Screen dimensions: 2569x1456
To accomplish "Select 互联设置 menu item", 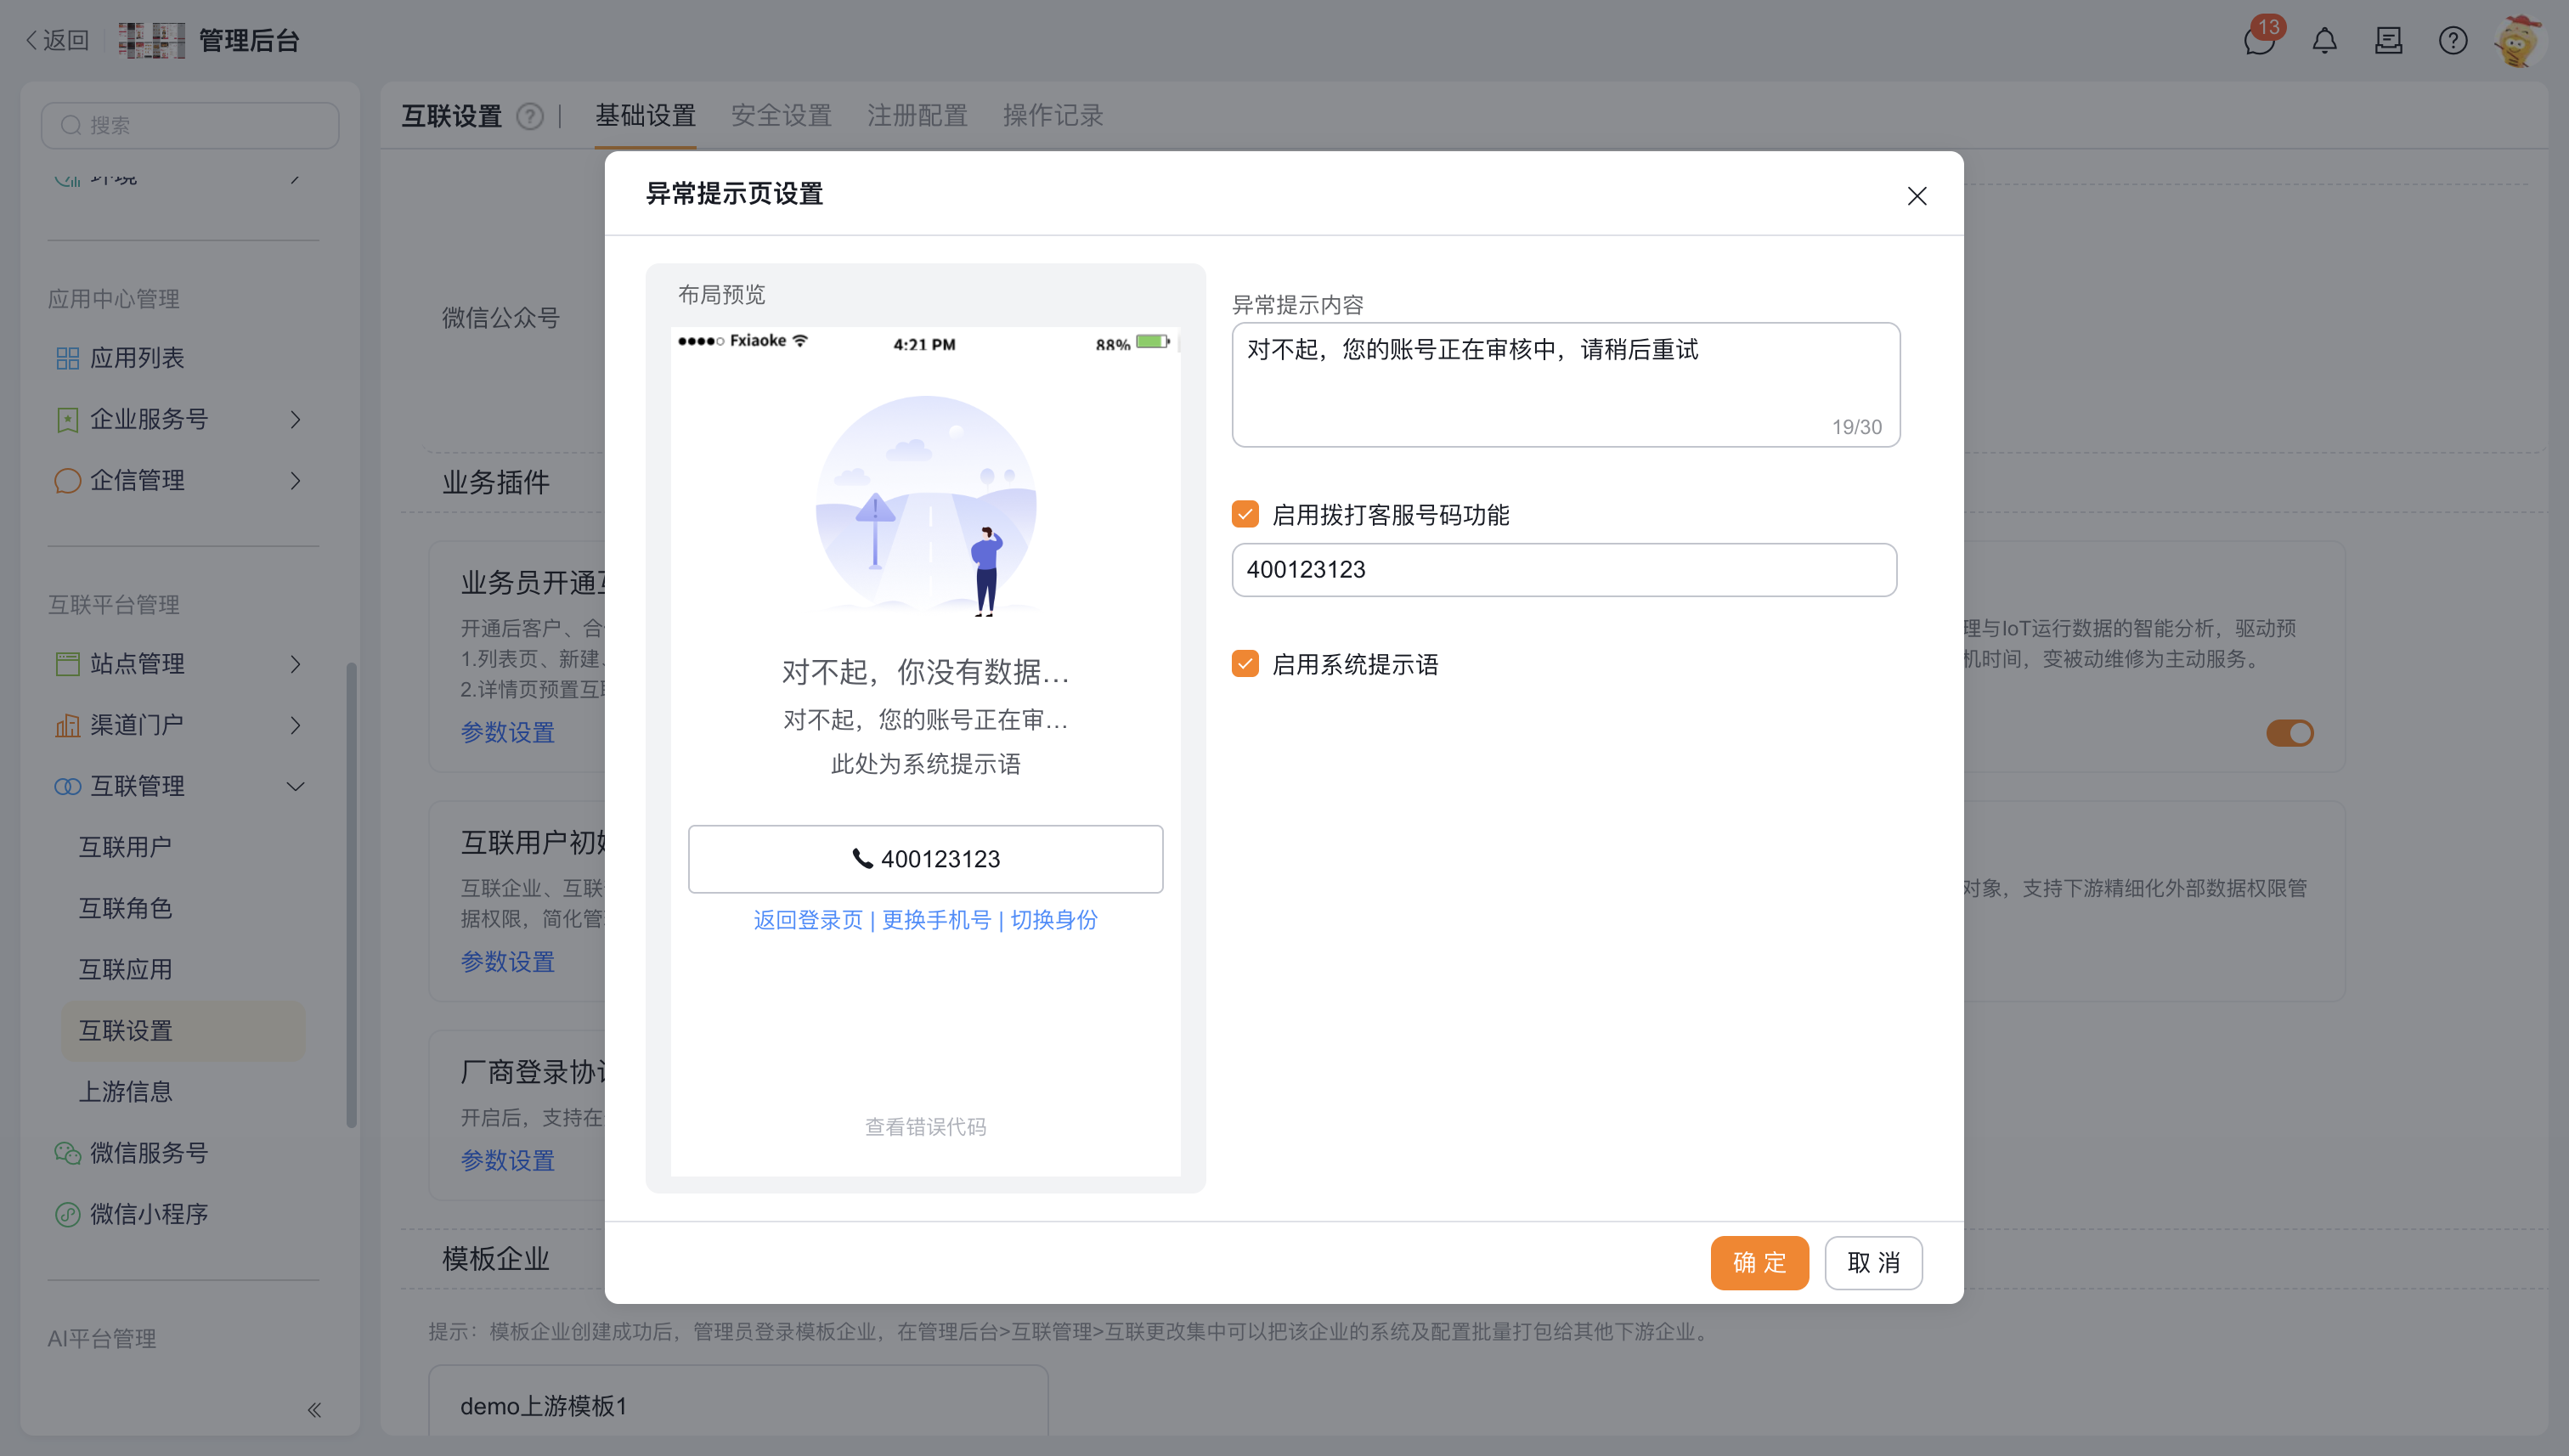I will [x=184, y=1030].
